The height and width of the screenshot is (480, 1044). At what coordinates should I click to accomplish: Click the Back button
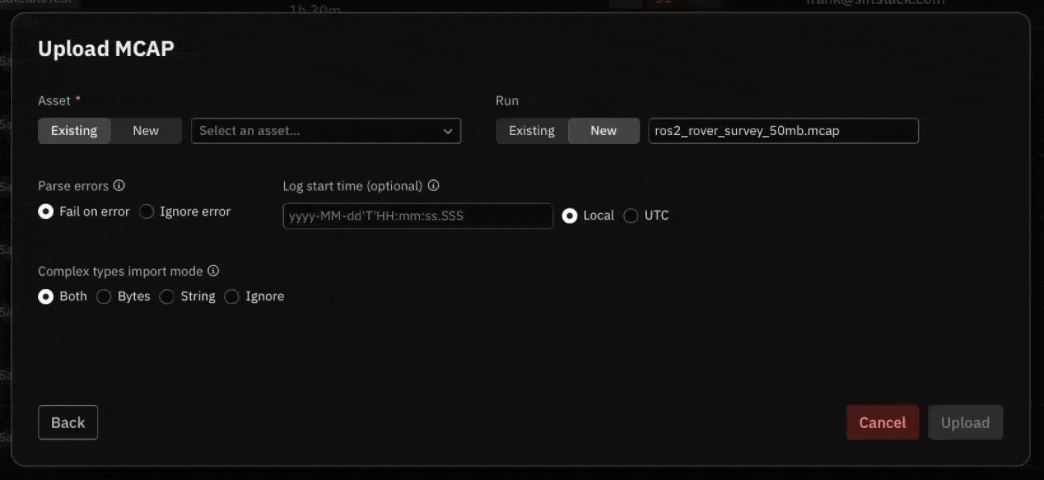tap(68, 423)
